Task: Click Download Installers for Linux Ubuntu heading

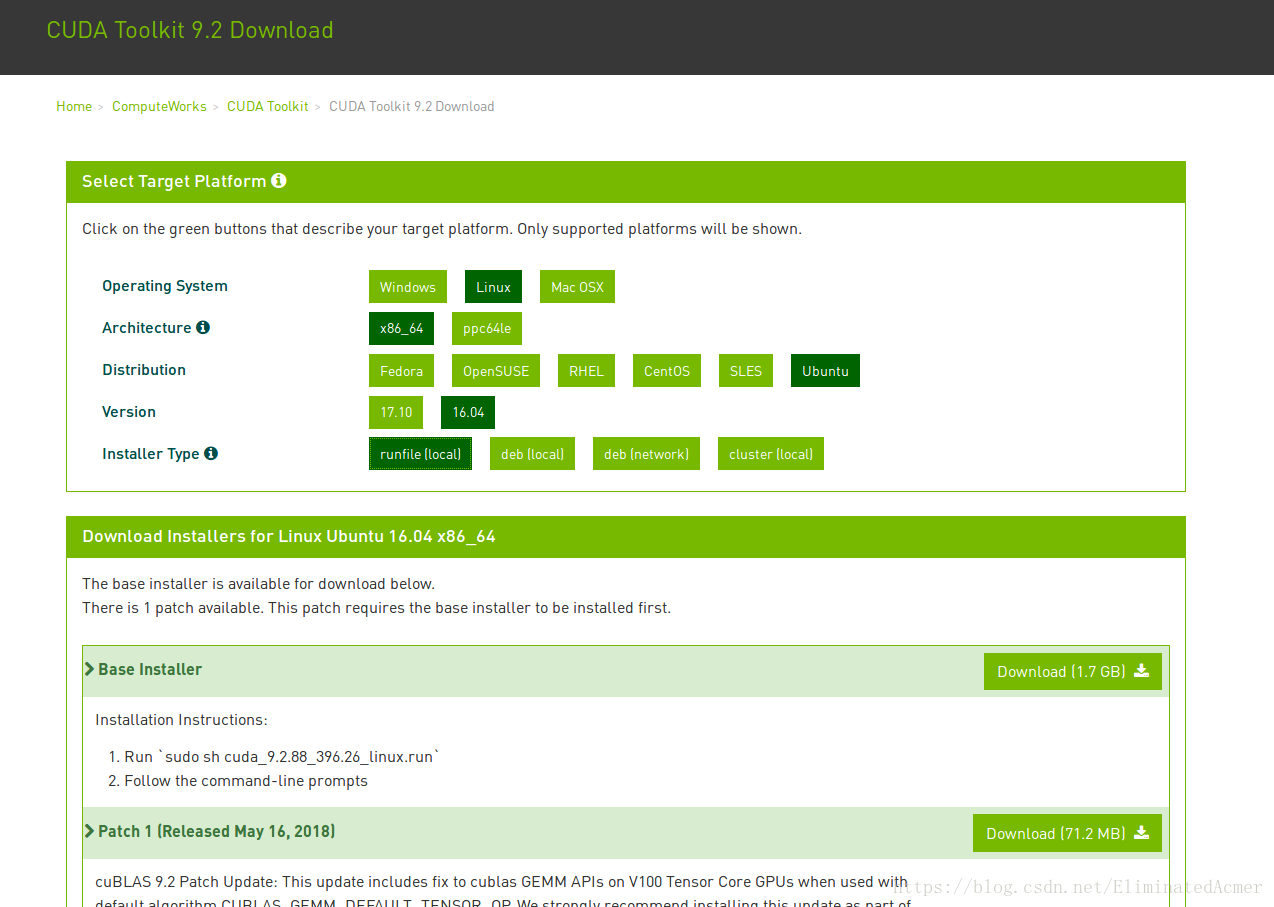Action: (289, 536)
